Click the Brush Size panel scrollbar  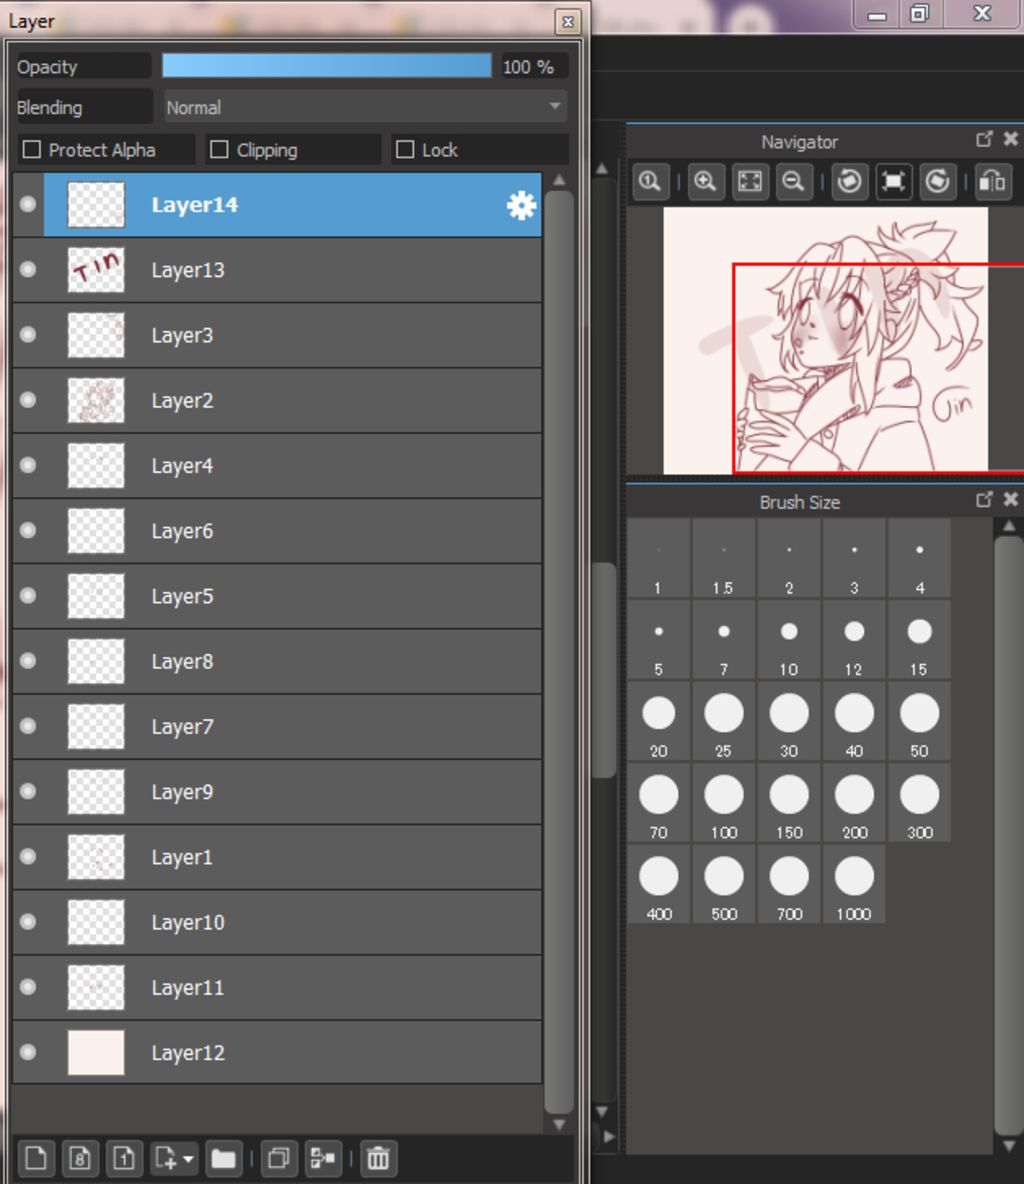tap(1009, 834)
